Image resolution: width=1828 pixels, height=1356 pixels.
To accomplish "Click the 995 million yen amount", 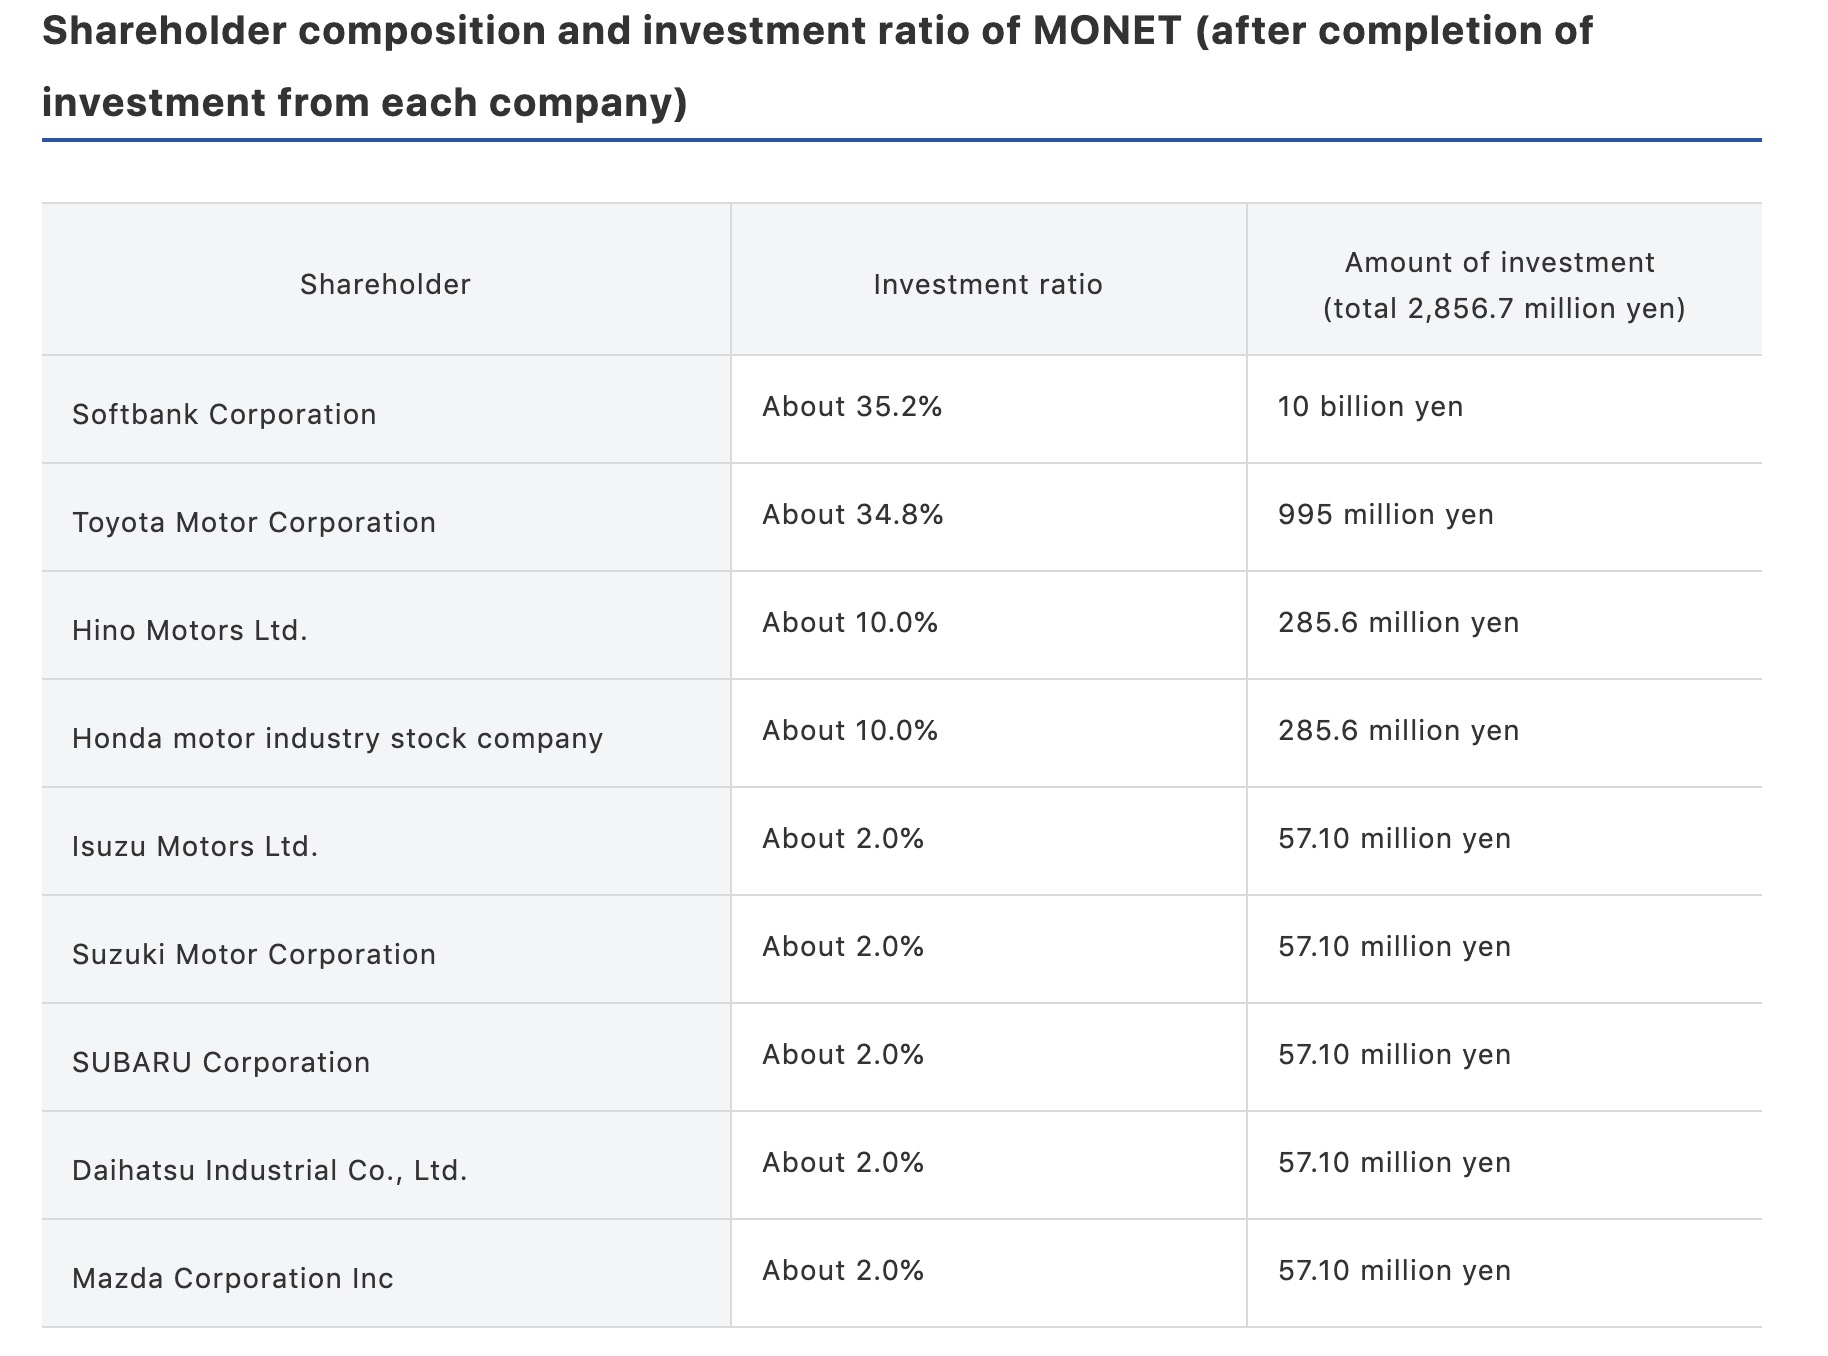I will click(1386, 515).
